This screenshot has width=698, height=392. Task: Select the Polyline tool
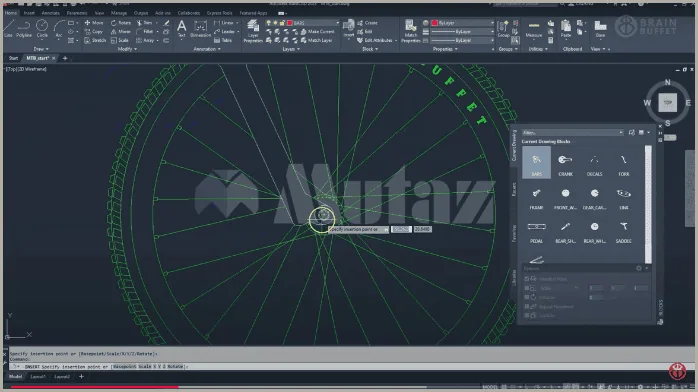pyautogui.click(x=24, y=28)
